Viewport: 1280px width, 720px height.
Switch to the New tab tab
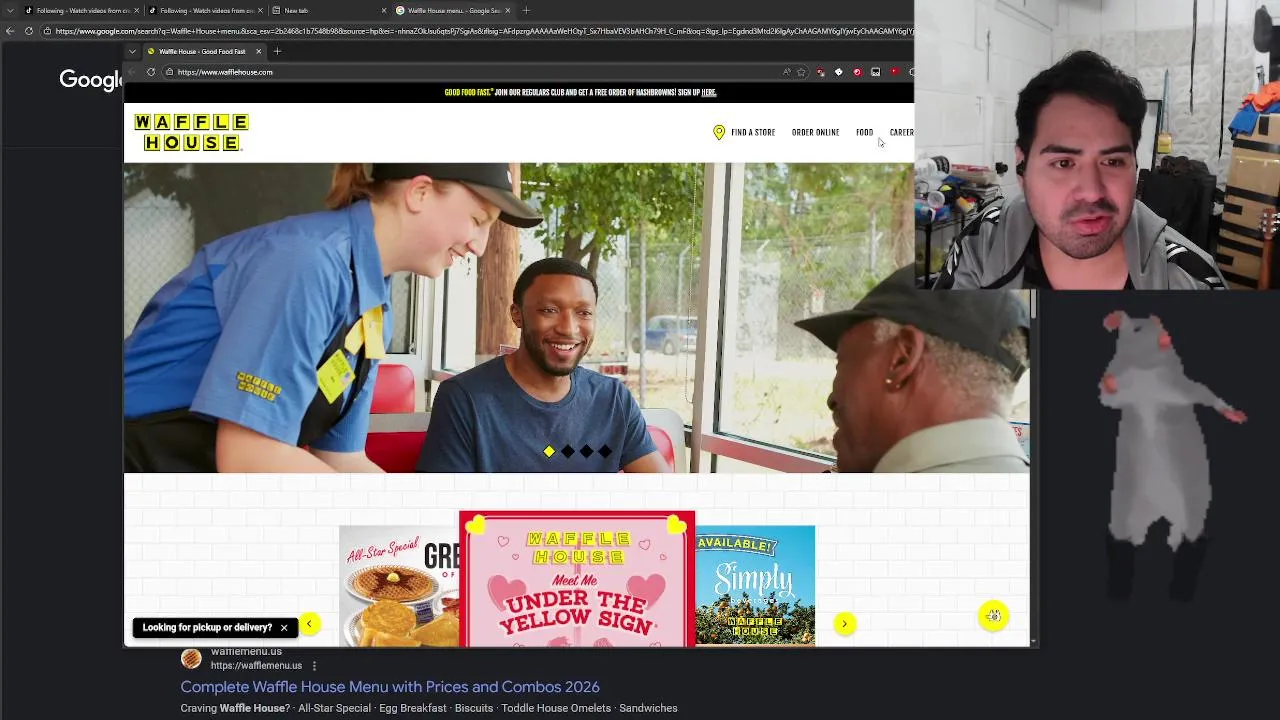tap(329, 10)
